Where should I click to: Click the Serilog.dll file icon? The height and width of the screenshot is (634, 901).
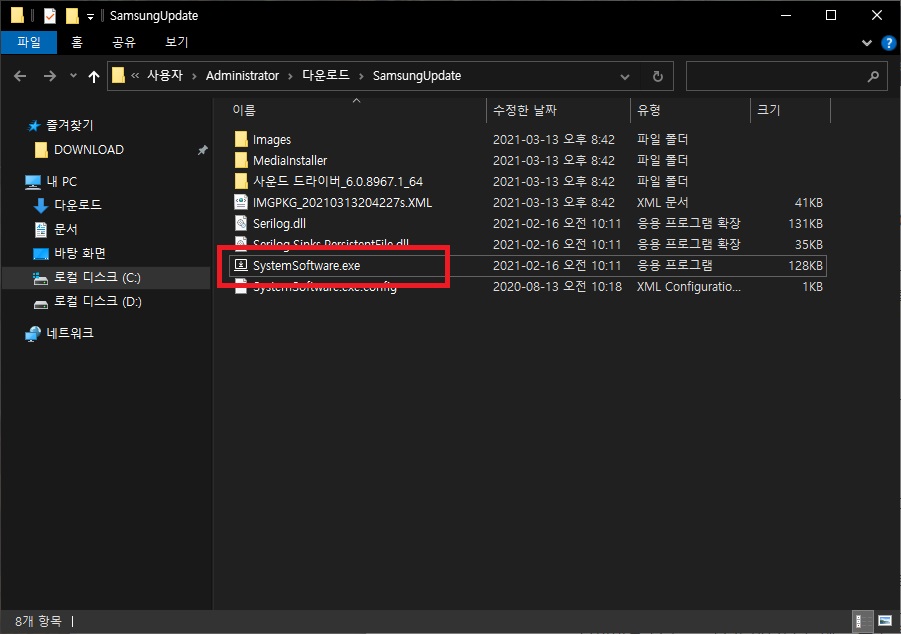tap(241, 223)
